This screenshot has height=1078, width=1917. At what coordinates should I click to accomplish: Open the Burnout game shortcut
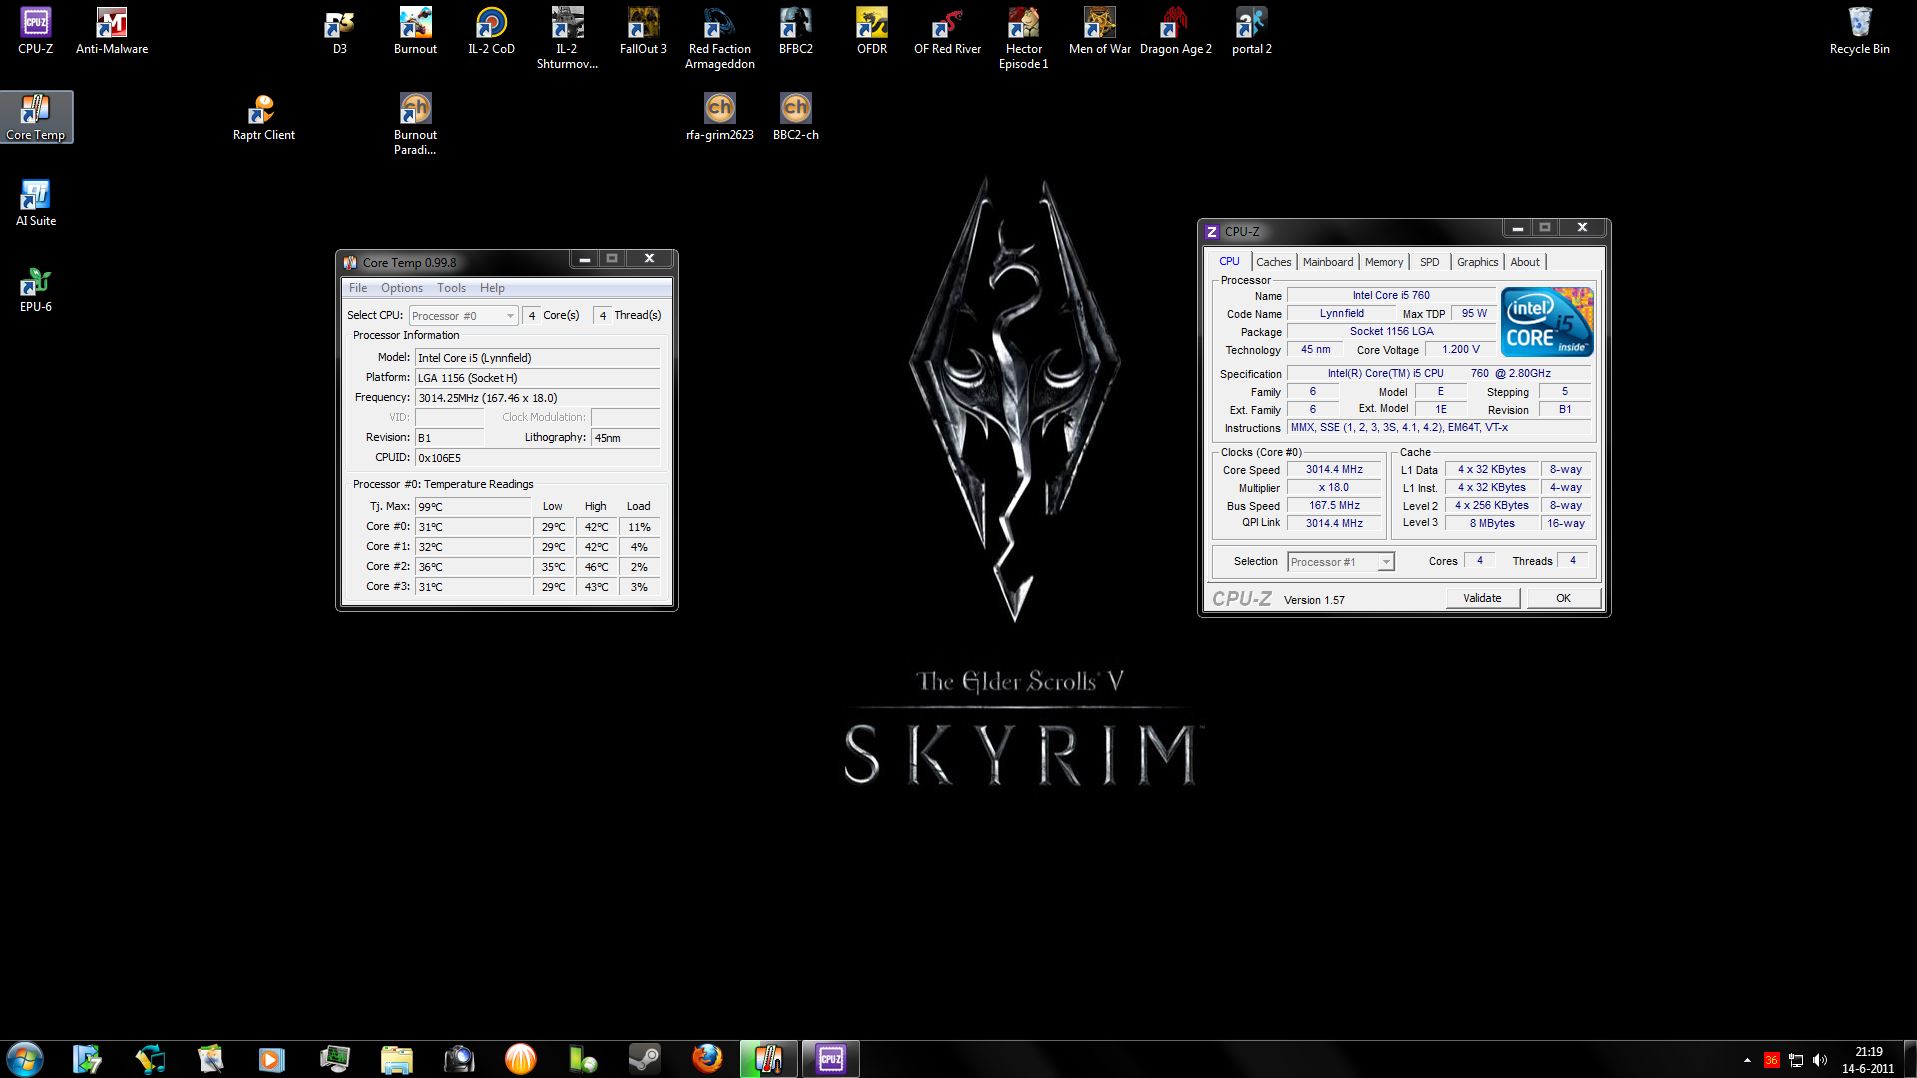(x=415, y=31)
